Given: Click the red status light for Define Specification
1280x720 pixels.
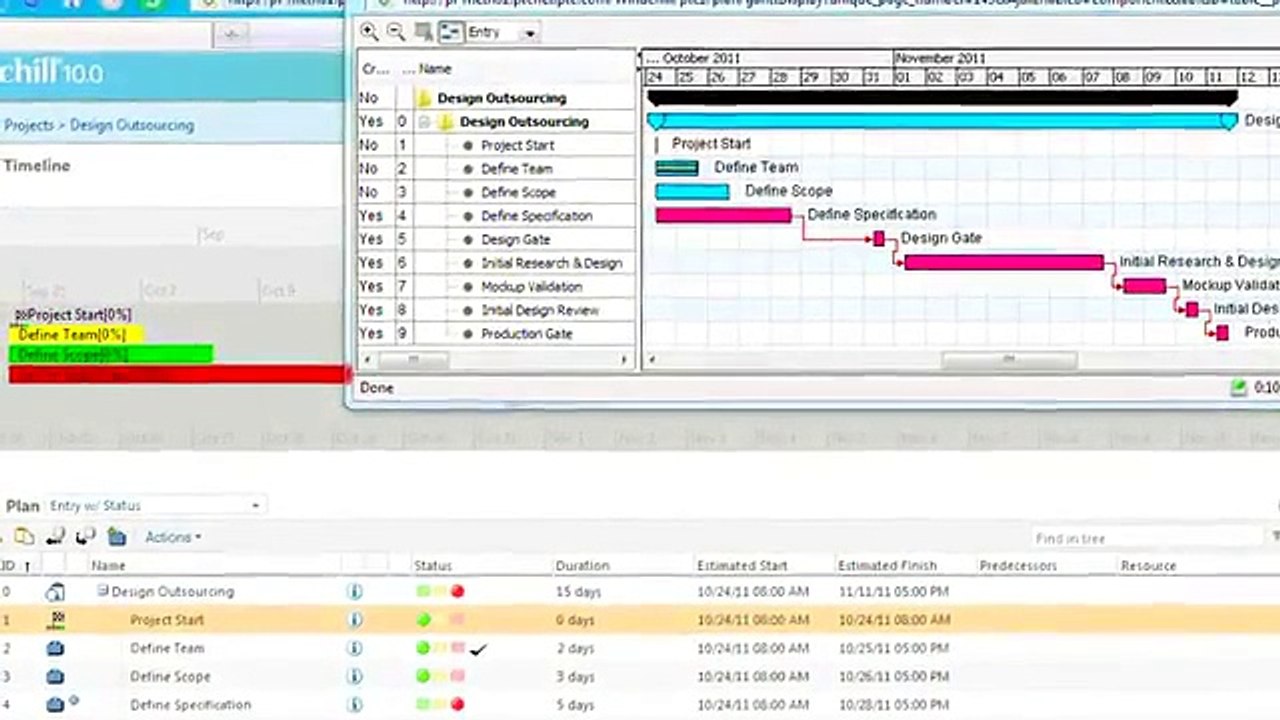Looking at the screenshot, I should click(x=458, y=704).
